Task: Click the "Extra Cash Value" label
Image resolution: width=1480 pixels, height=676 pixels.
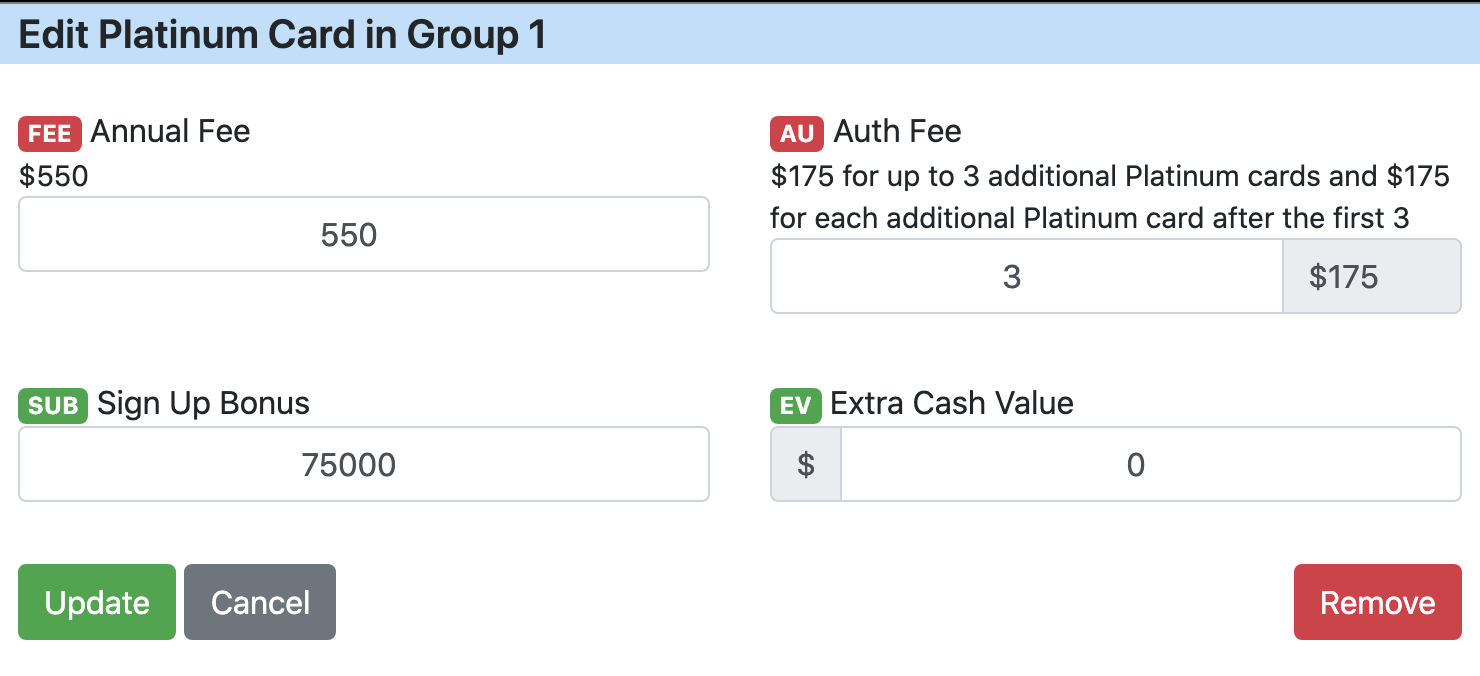Action: [952, 403]
